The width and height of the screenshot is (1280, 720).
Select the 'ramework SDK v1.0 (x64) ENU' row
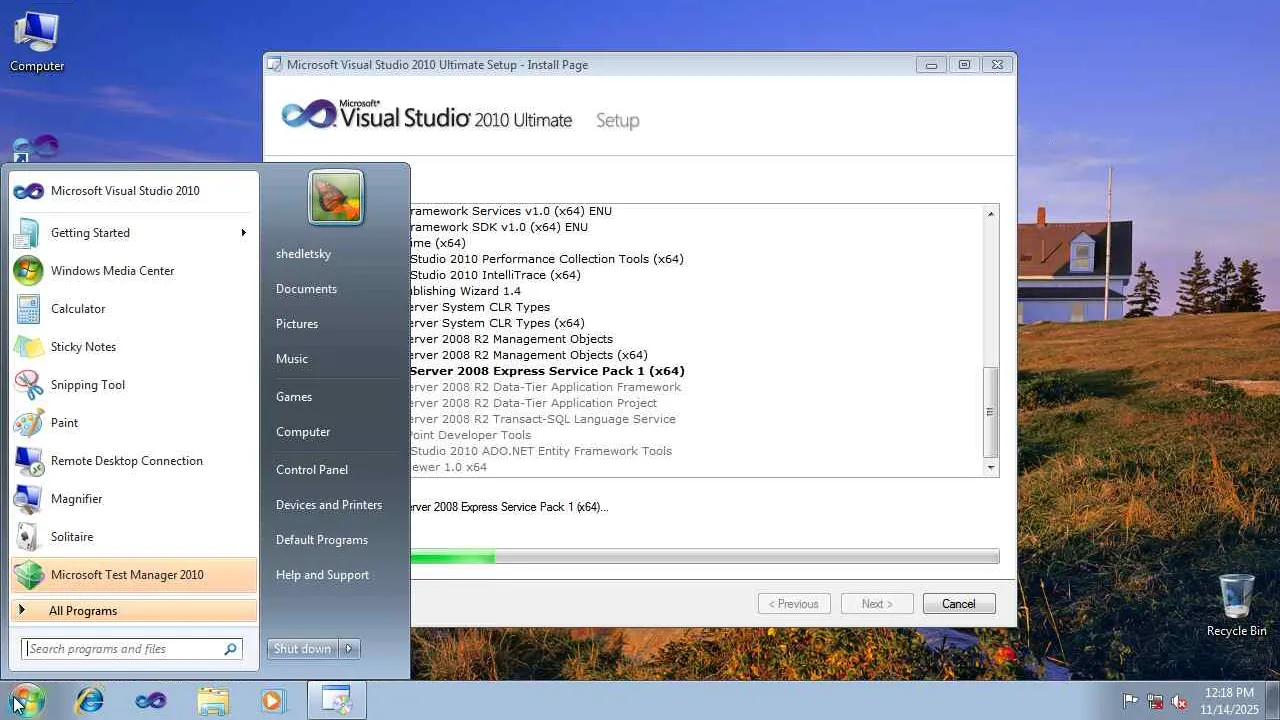coord(499,227)
